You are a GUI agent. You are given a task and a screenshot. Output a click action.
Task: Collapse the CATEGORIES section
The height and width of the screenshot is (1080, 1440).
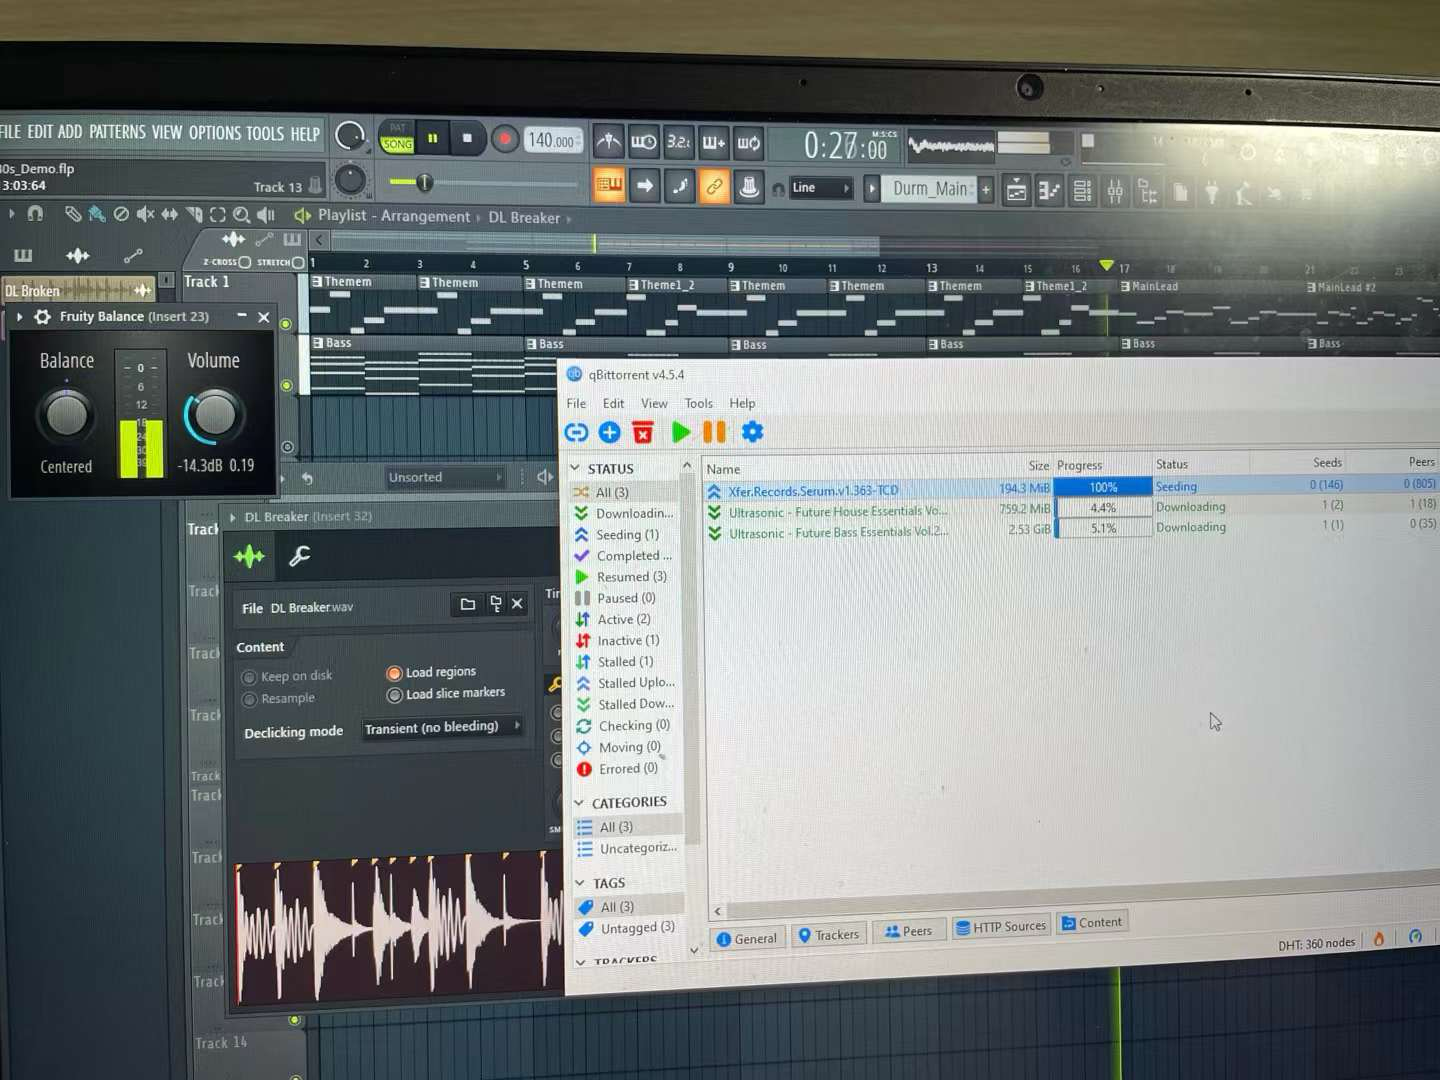(x=579, y=803)
